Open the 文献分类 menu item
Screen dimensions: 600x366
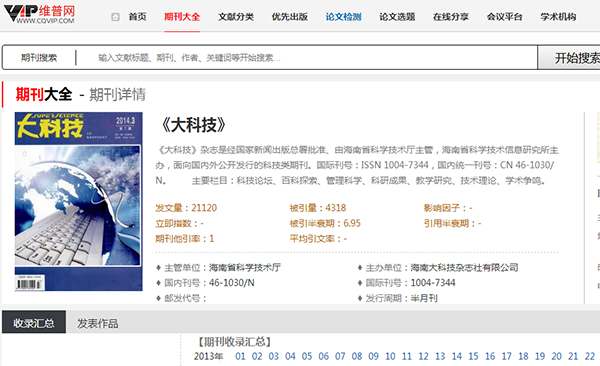(236, 17)
